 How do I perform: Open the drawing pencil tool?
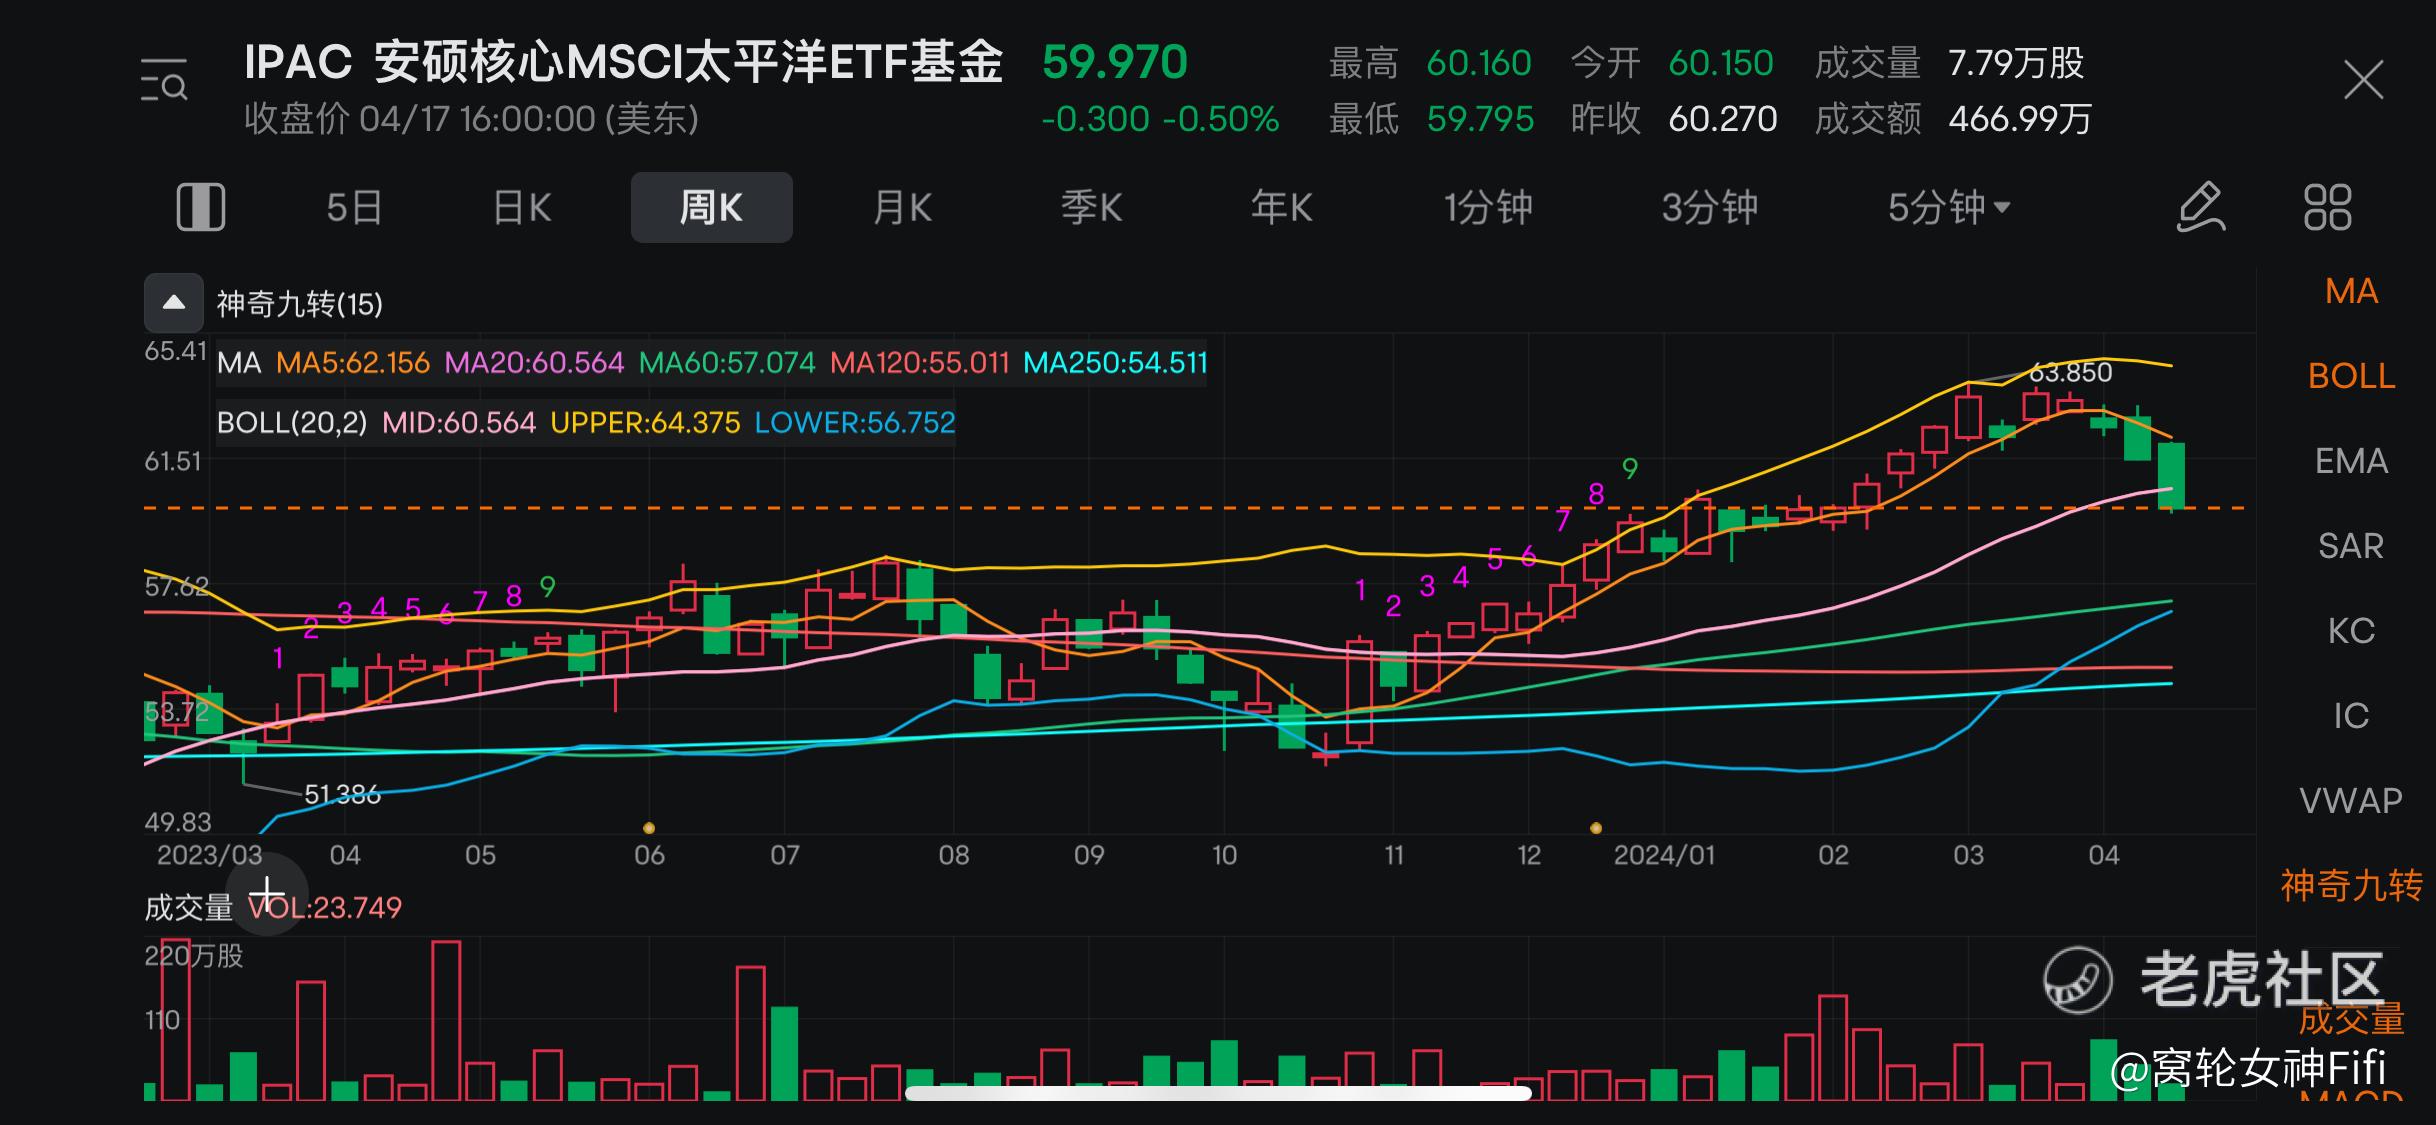pos(2201,207)
